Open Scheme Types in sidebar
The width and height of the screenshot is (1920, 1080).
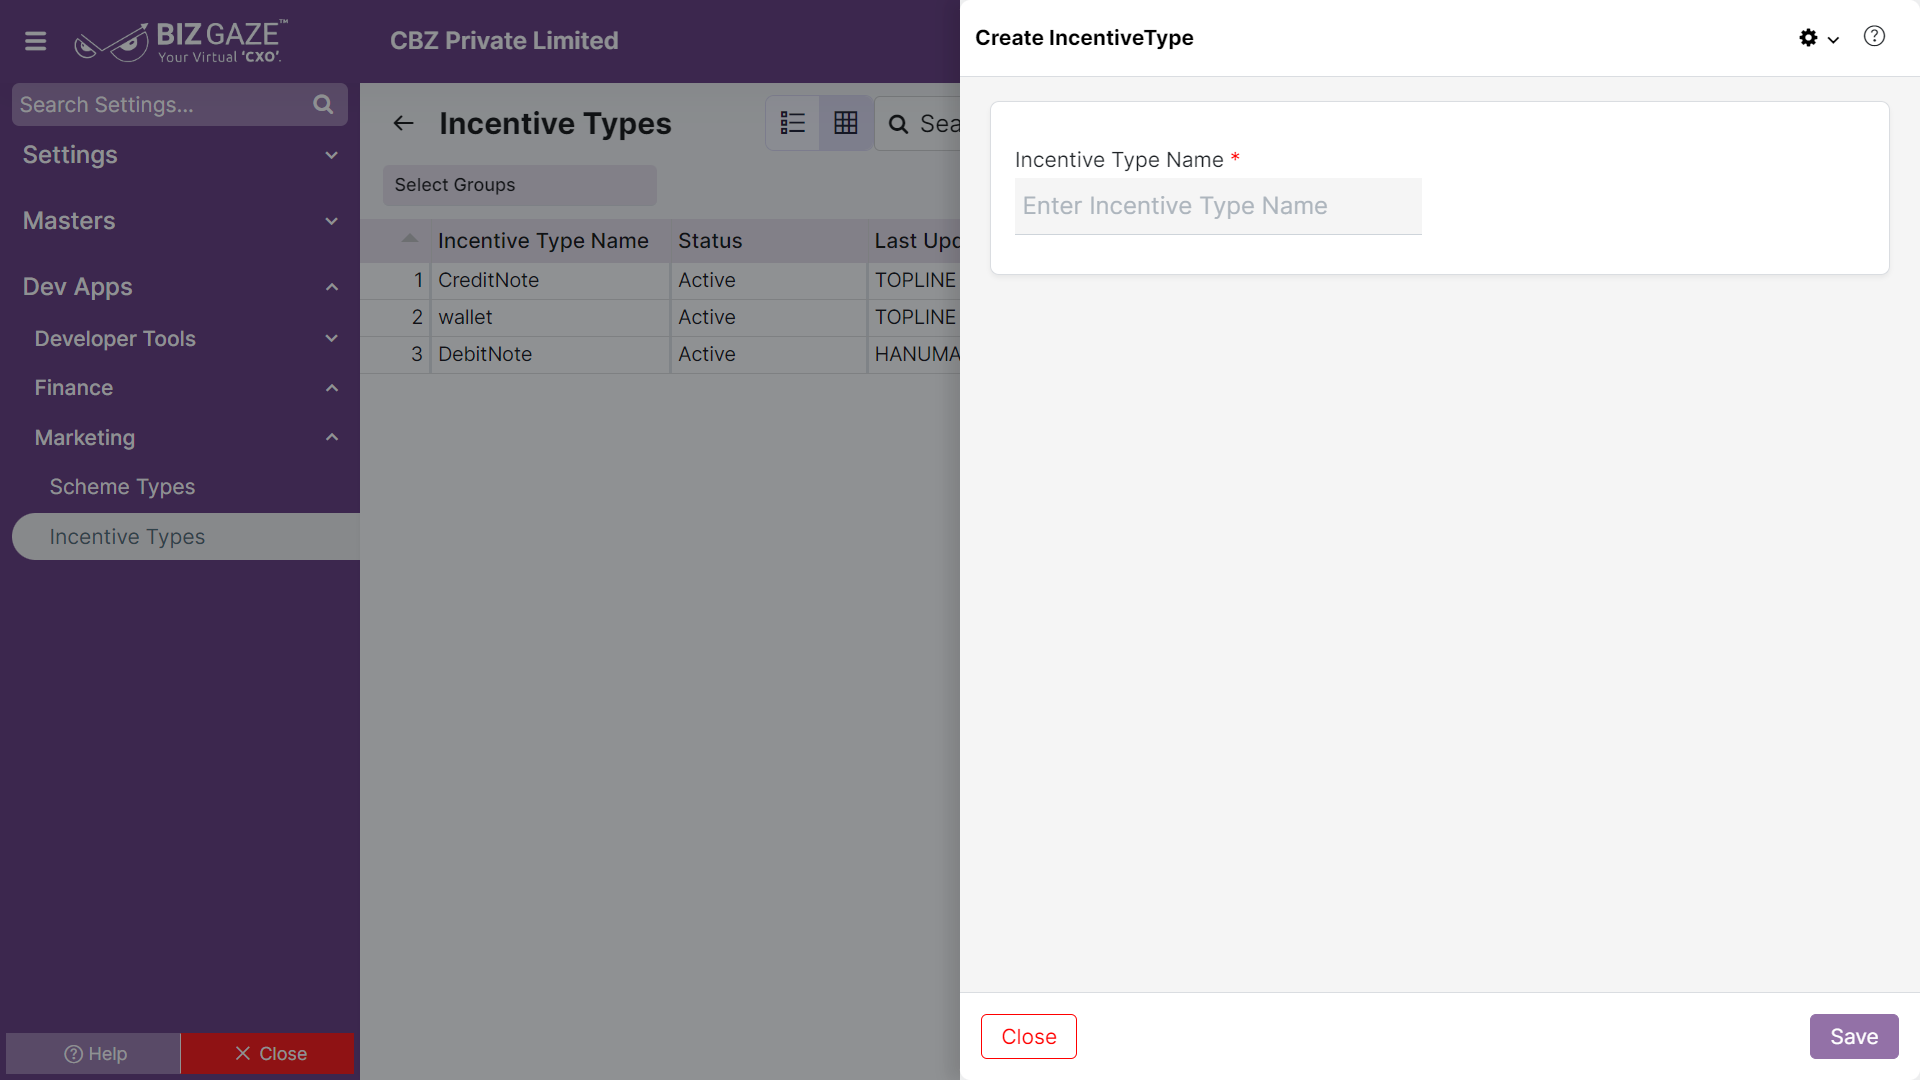(x=122, y=487)
